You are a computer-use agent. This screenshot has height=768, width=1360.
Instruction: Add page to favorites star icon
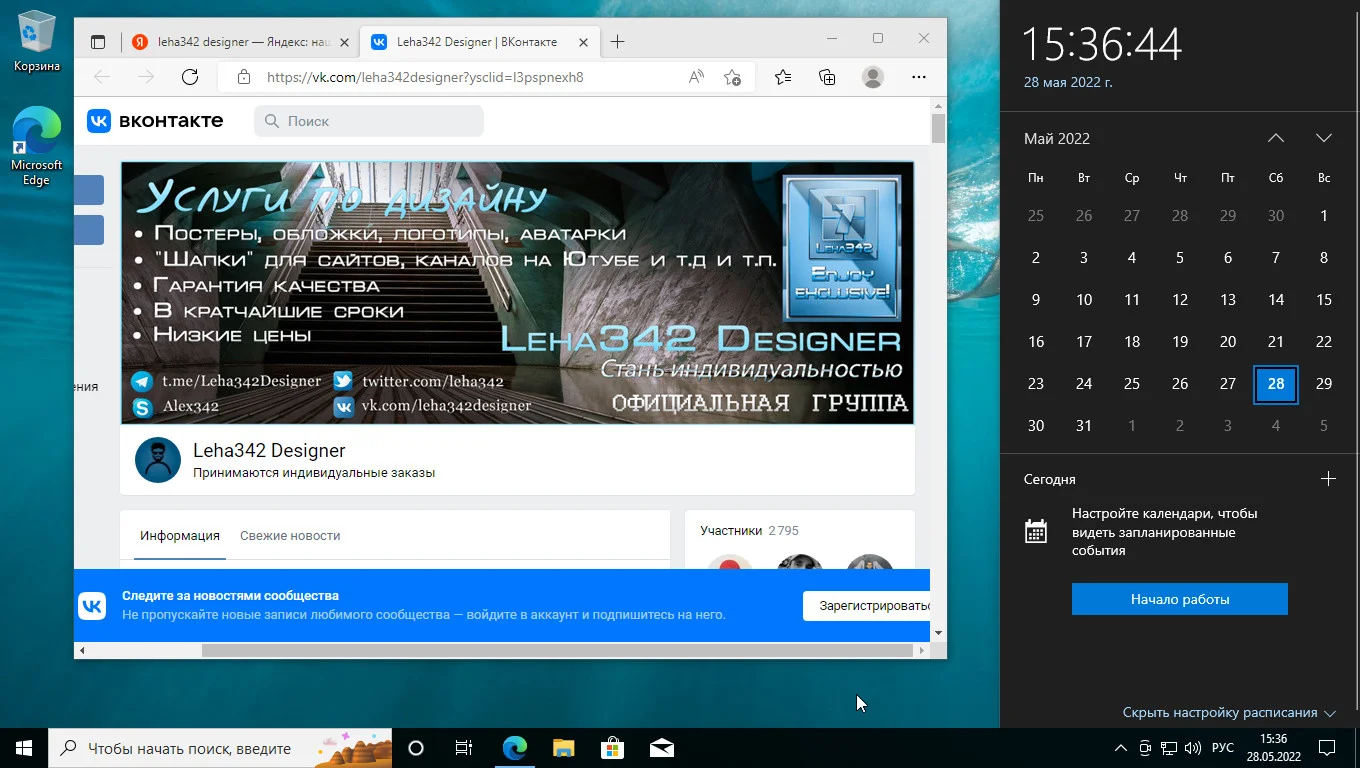point(733,77)
